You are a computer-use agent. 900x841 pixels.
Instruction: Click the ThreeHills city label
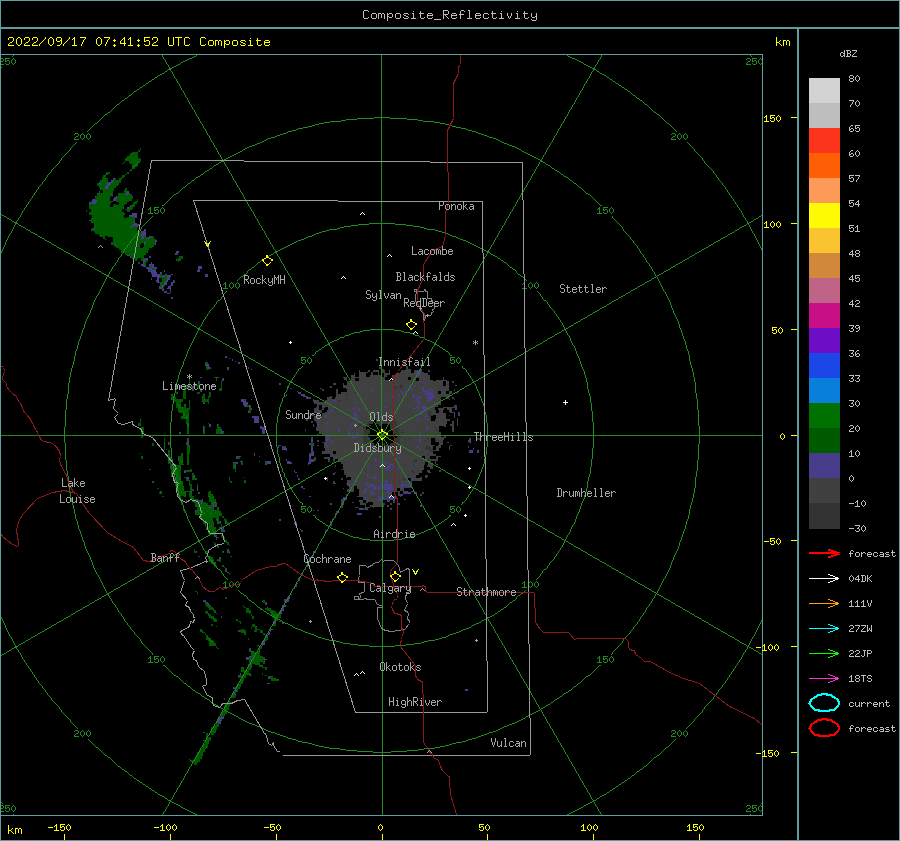503,437
